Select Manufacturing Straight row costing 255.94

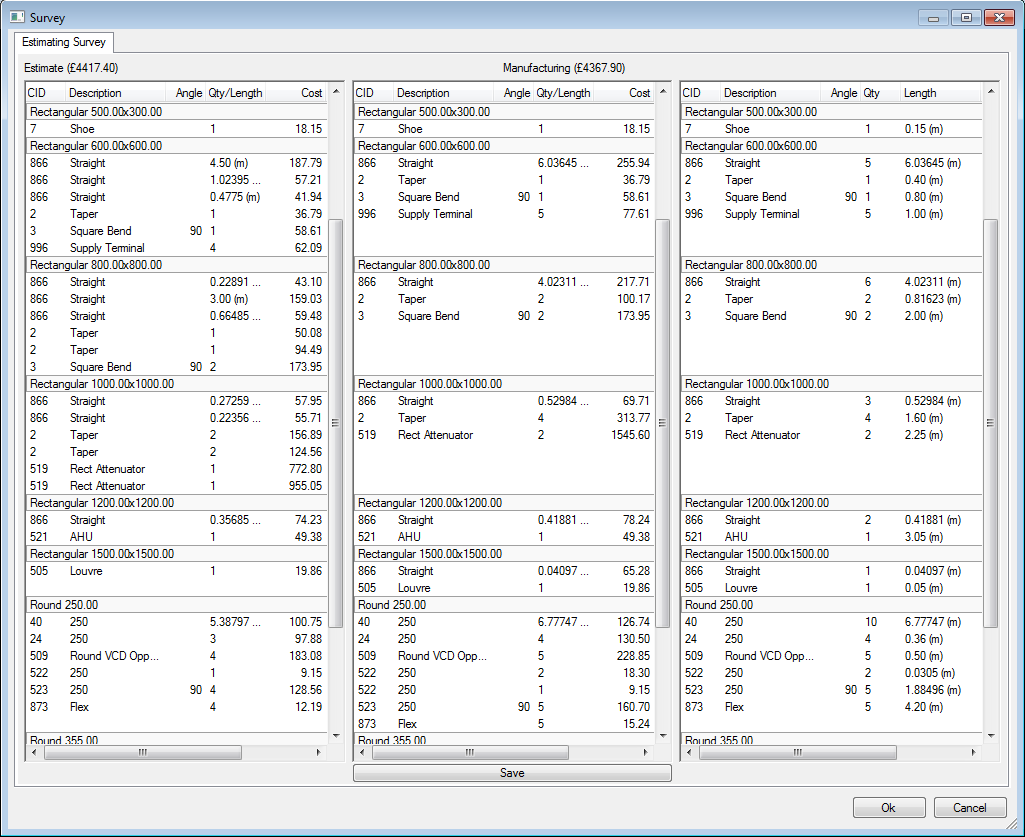click(x=504, y=163)
